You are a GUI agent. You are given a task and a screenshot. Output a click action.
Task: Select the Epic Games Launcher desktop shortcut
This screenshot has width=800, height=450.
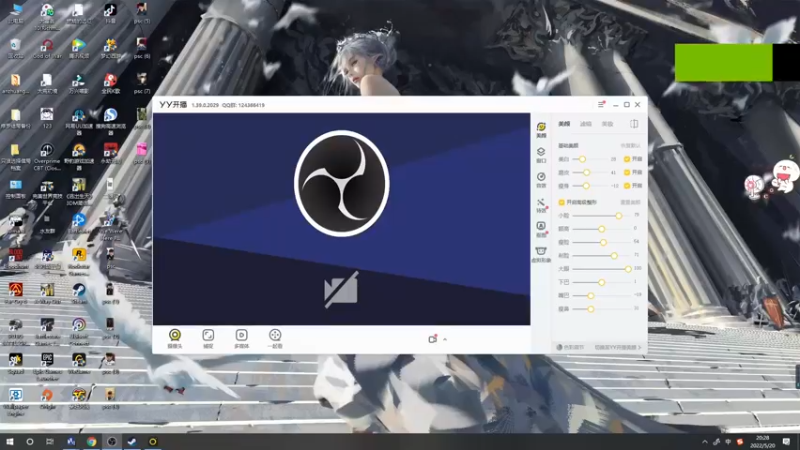pyautogui.click(x=47, y=366)
